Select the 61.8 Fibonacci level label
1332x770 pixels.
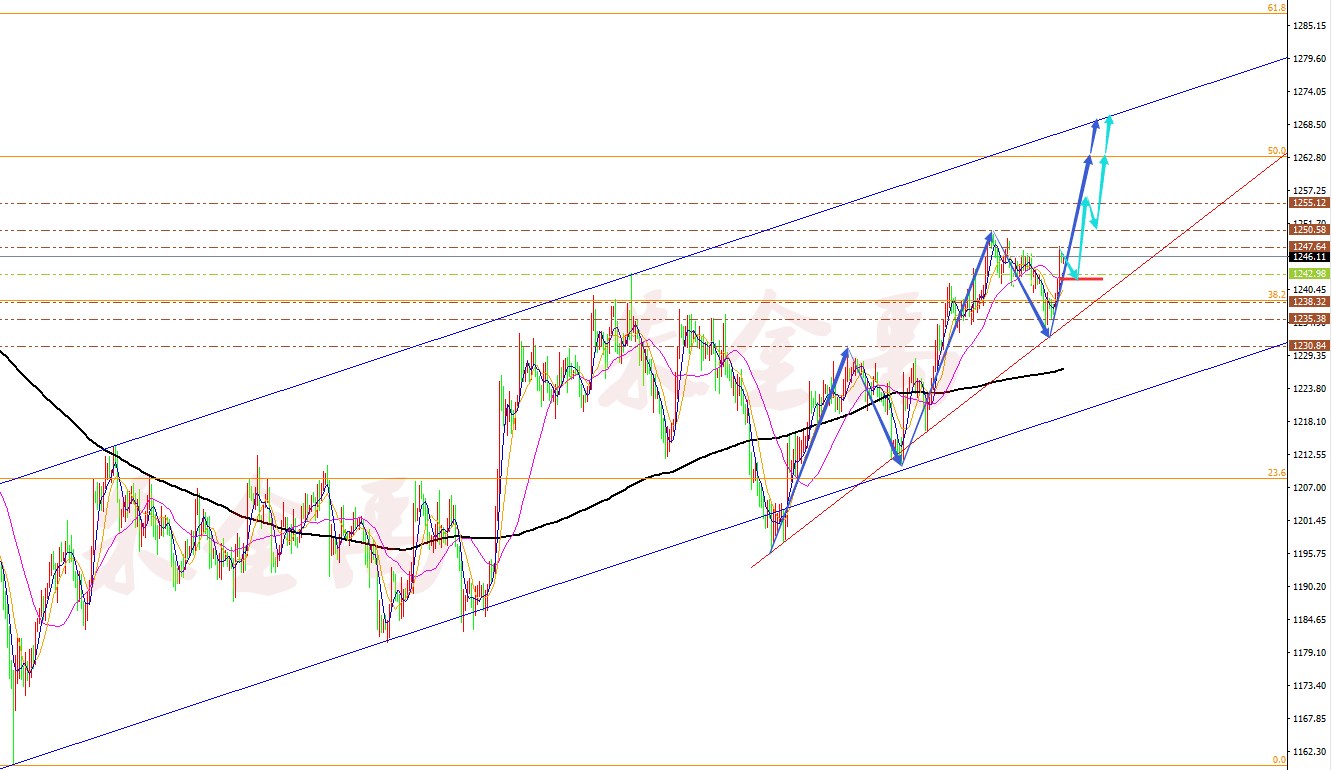click(x=1276, y=8)
